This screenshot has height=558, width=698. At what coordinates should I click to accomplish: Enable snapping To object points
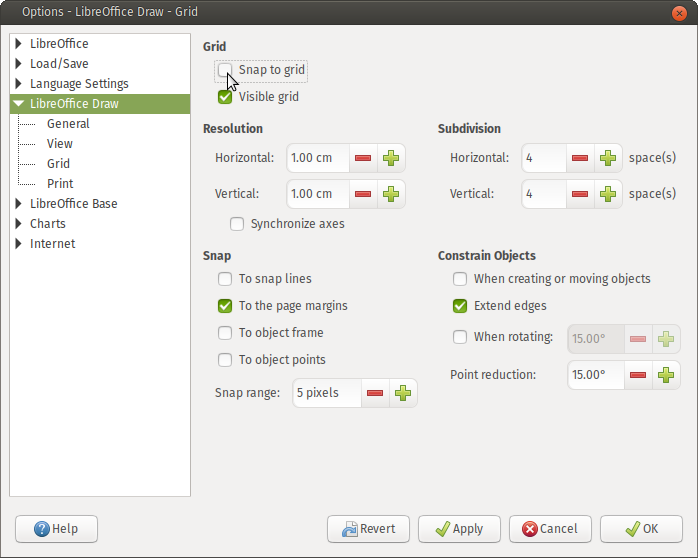tap(225, 360)
